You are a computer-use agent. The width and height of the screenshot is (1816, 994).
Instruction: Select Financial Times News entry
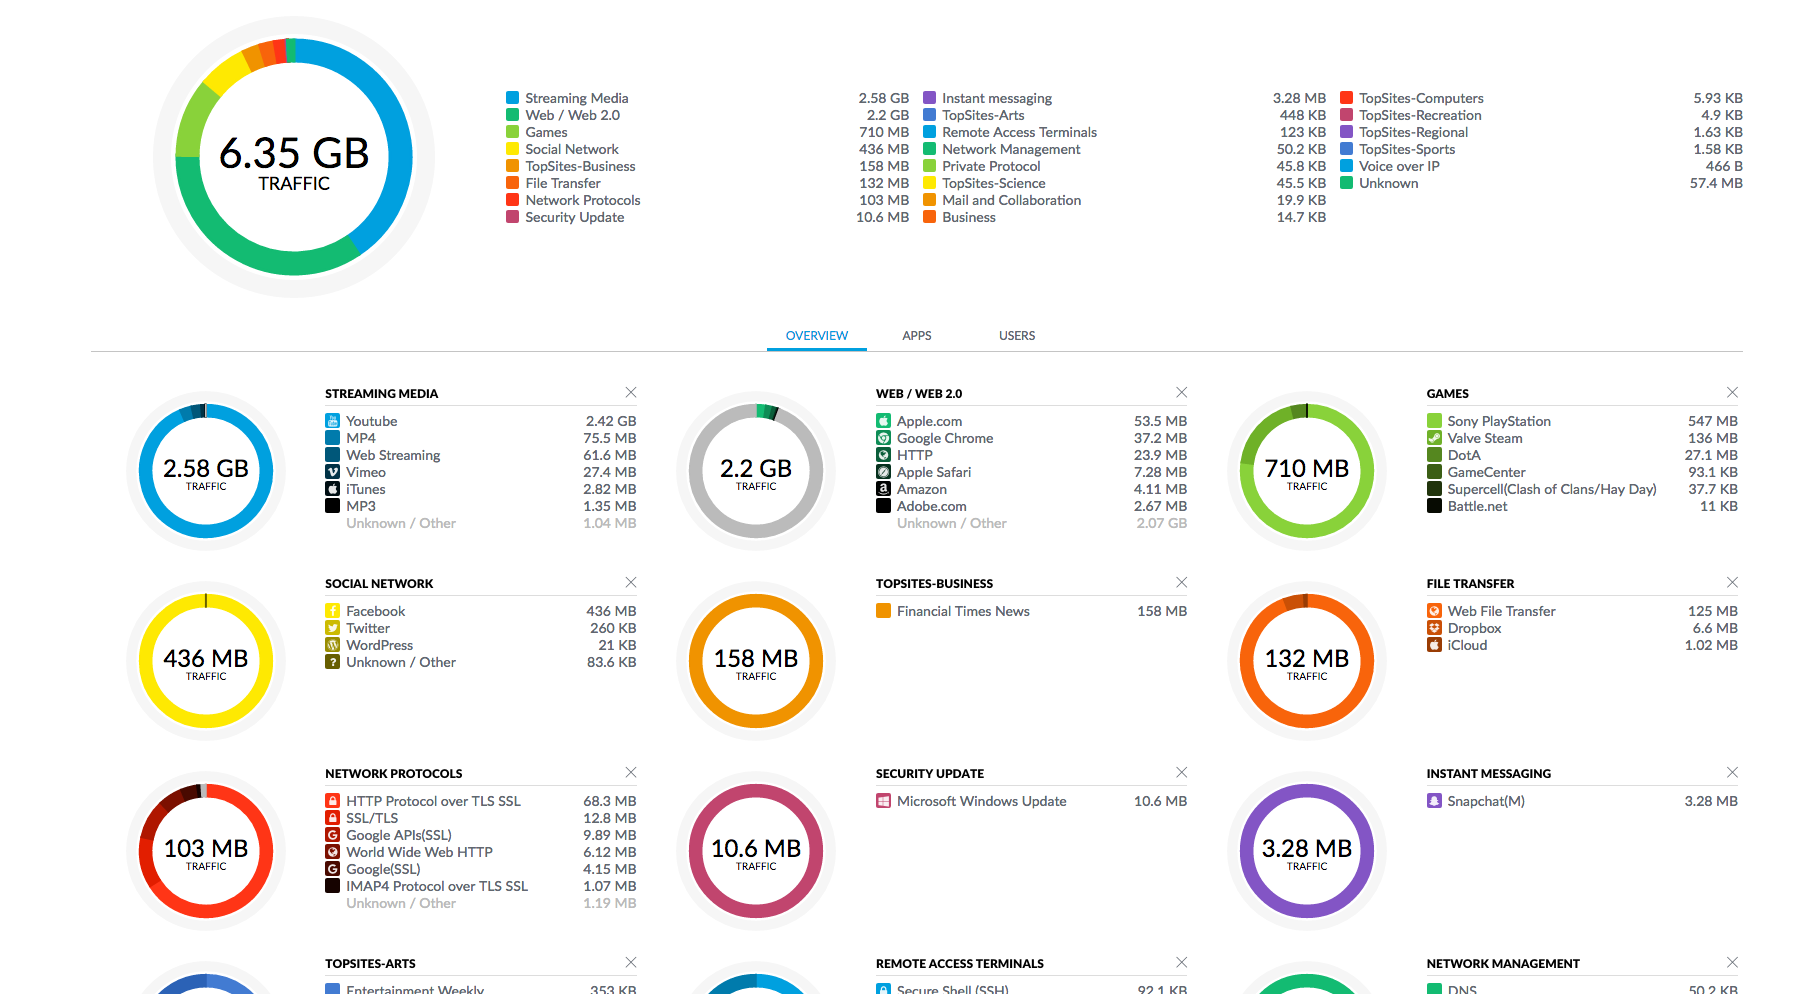point(1031,611)
